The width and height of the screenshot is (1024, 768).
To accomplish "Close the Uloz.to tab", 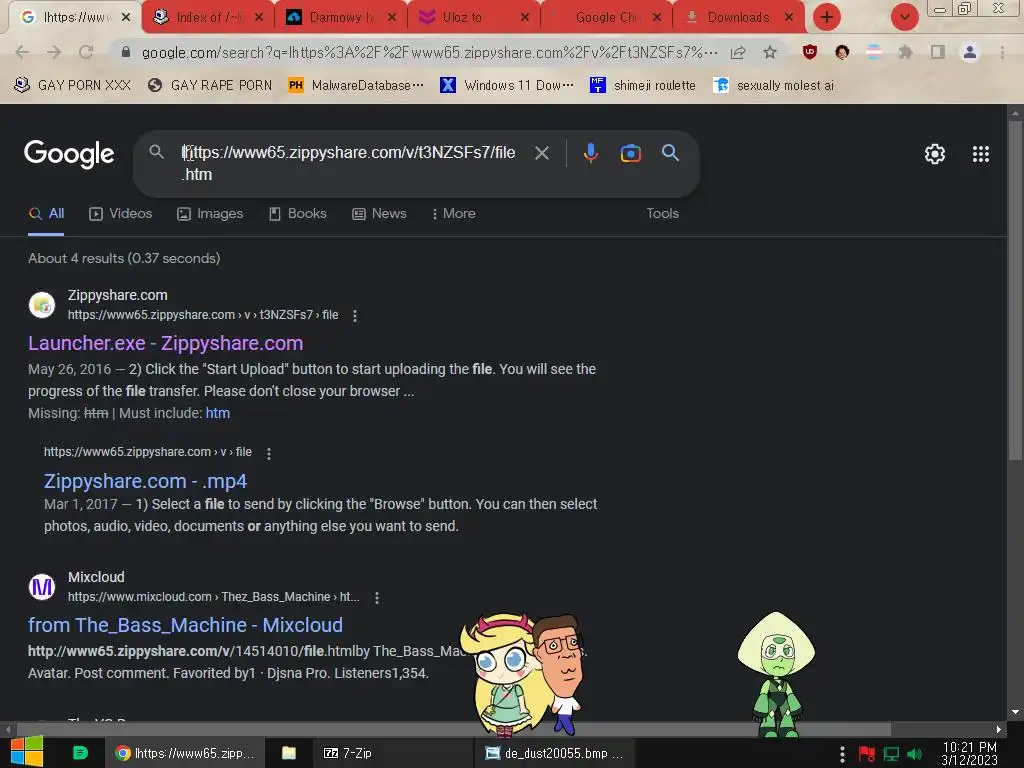I will tap(524, 18).
